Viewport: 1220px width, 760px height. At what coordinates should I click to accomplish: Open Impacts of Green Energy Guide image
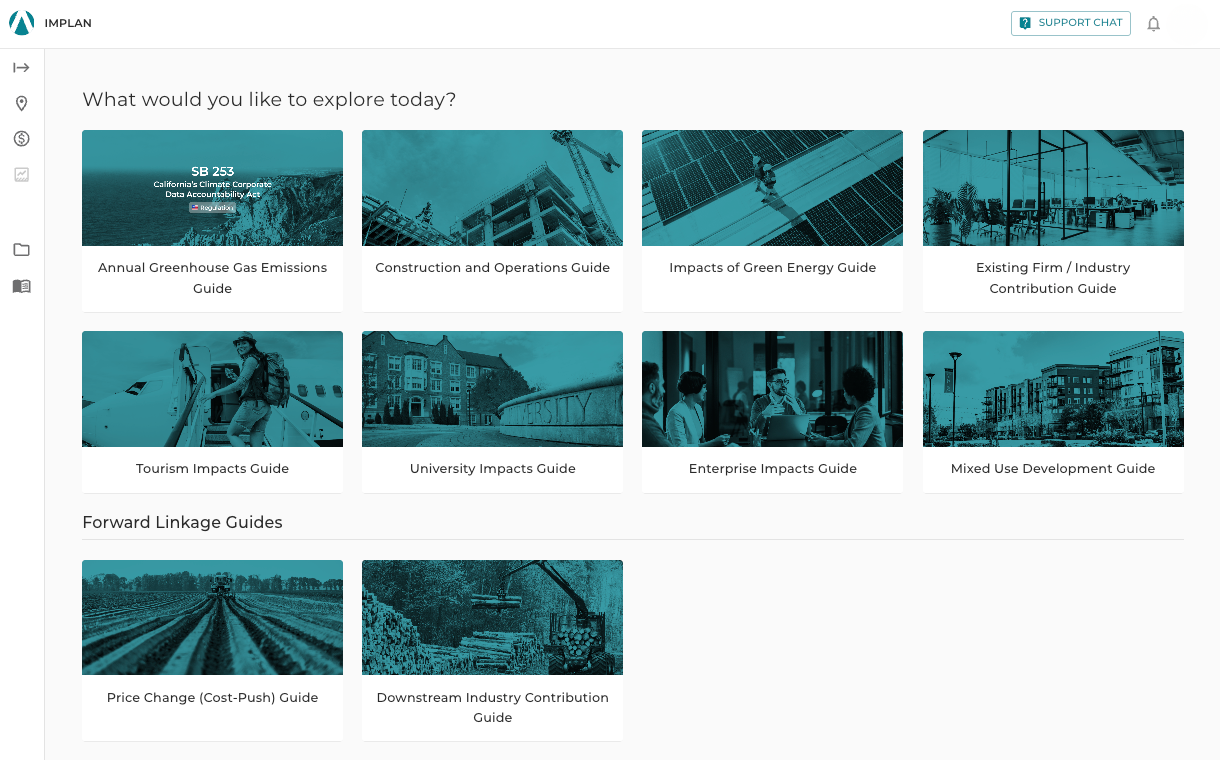(x=772, y=188)
